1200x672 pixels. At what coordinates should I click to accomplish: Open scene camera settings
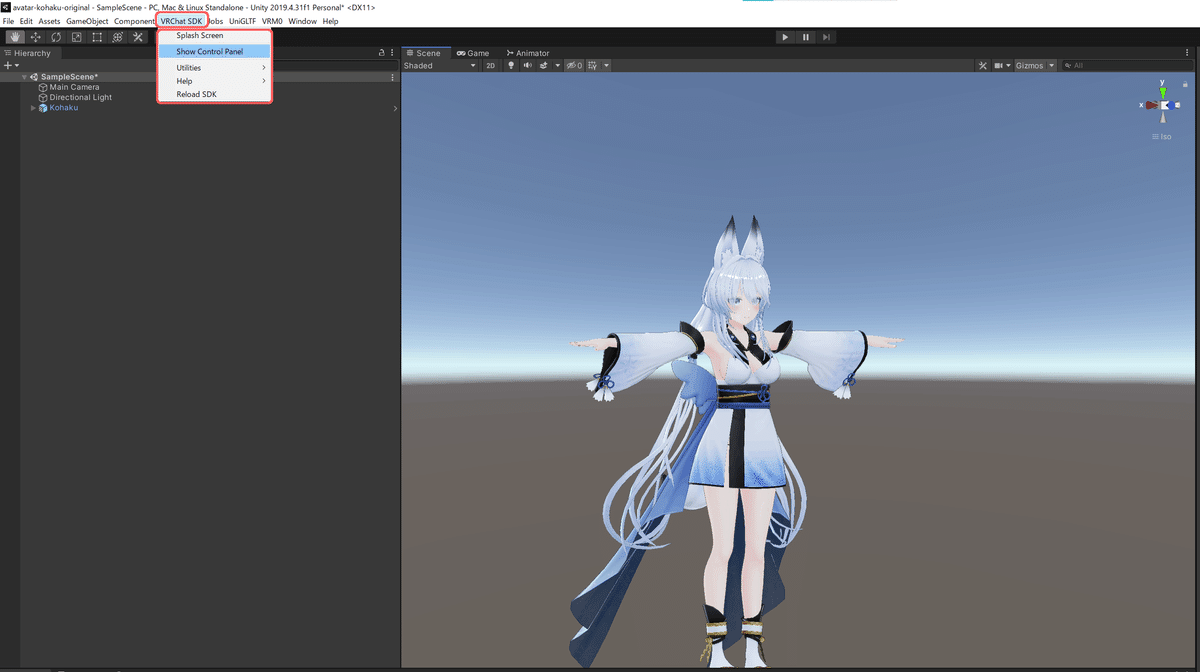(x=997, y=65)
